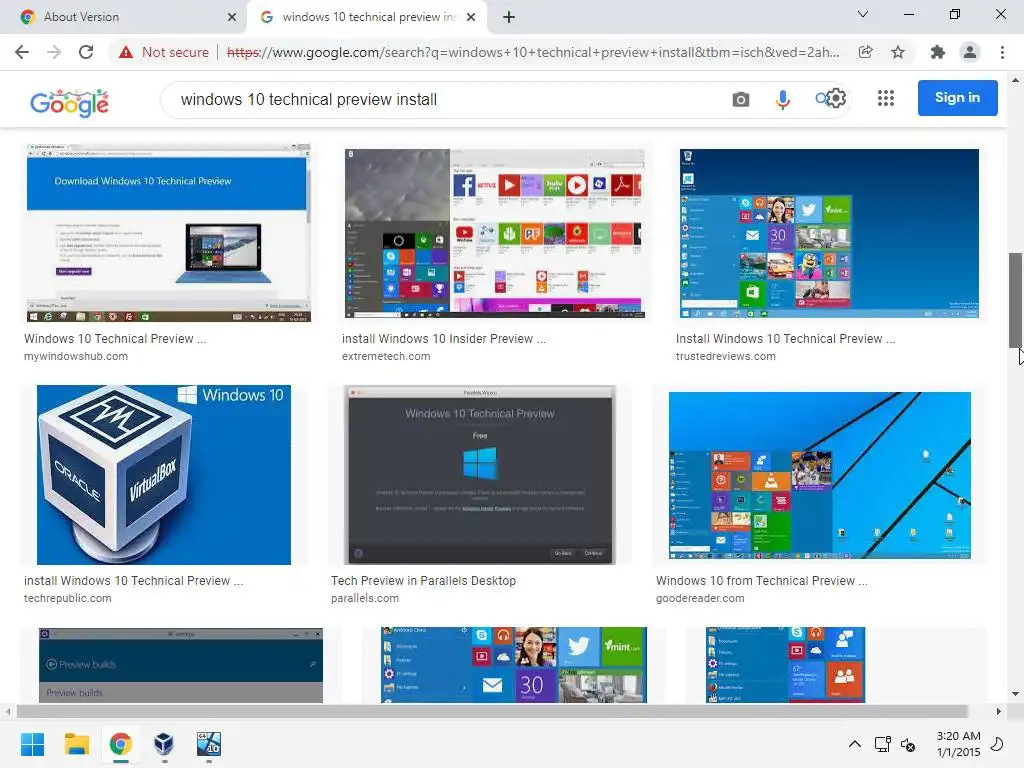Screen dimensions: 1024x768
Task: Open the Parallels Technical Preview thumbnail
Action: [480, 475]
